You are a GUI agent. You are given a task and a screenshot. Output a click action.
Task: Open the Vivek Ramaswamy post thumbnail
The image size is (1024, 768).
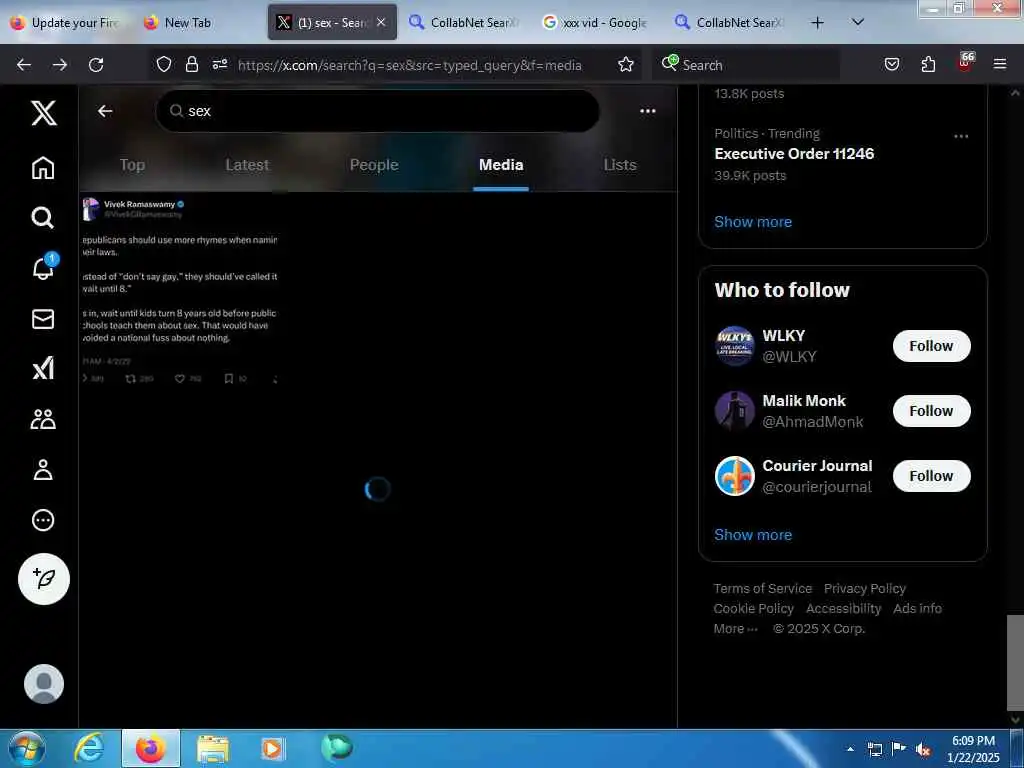(180, 291)
